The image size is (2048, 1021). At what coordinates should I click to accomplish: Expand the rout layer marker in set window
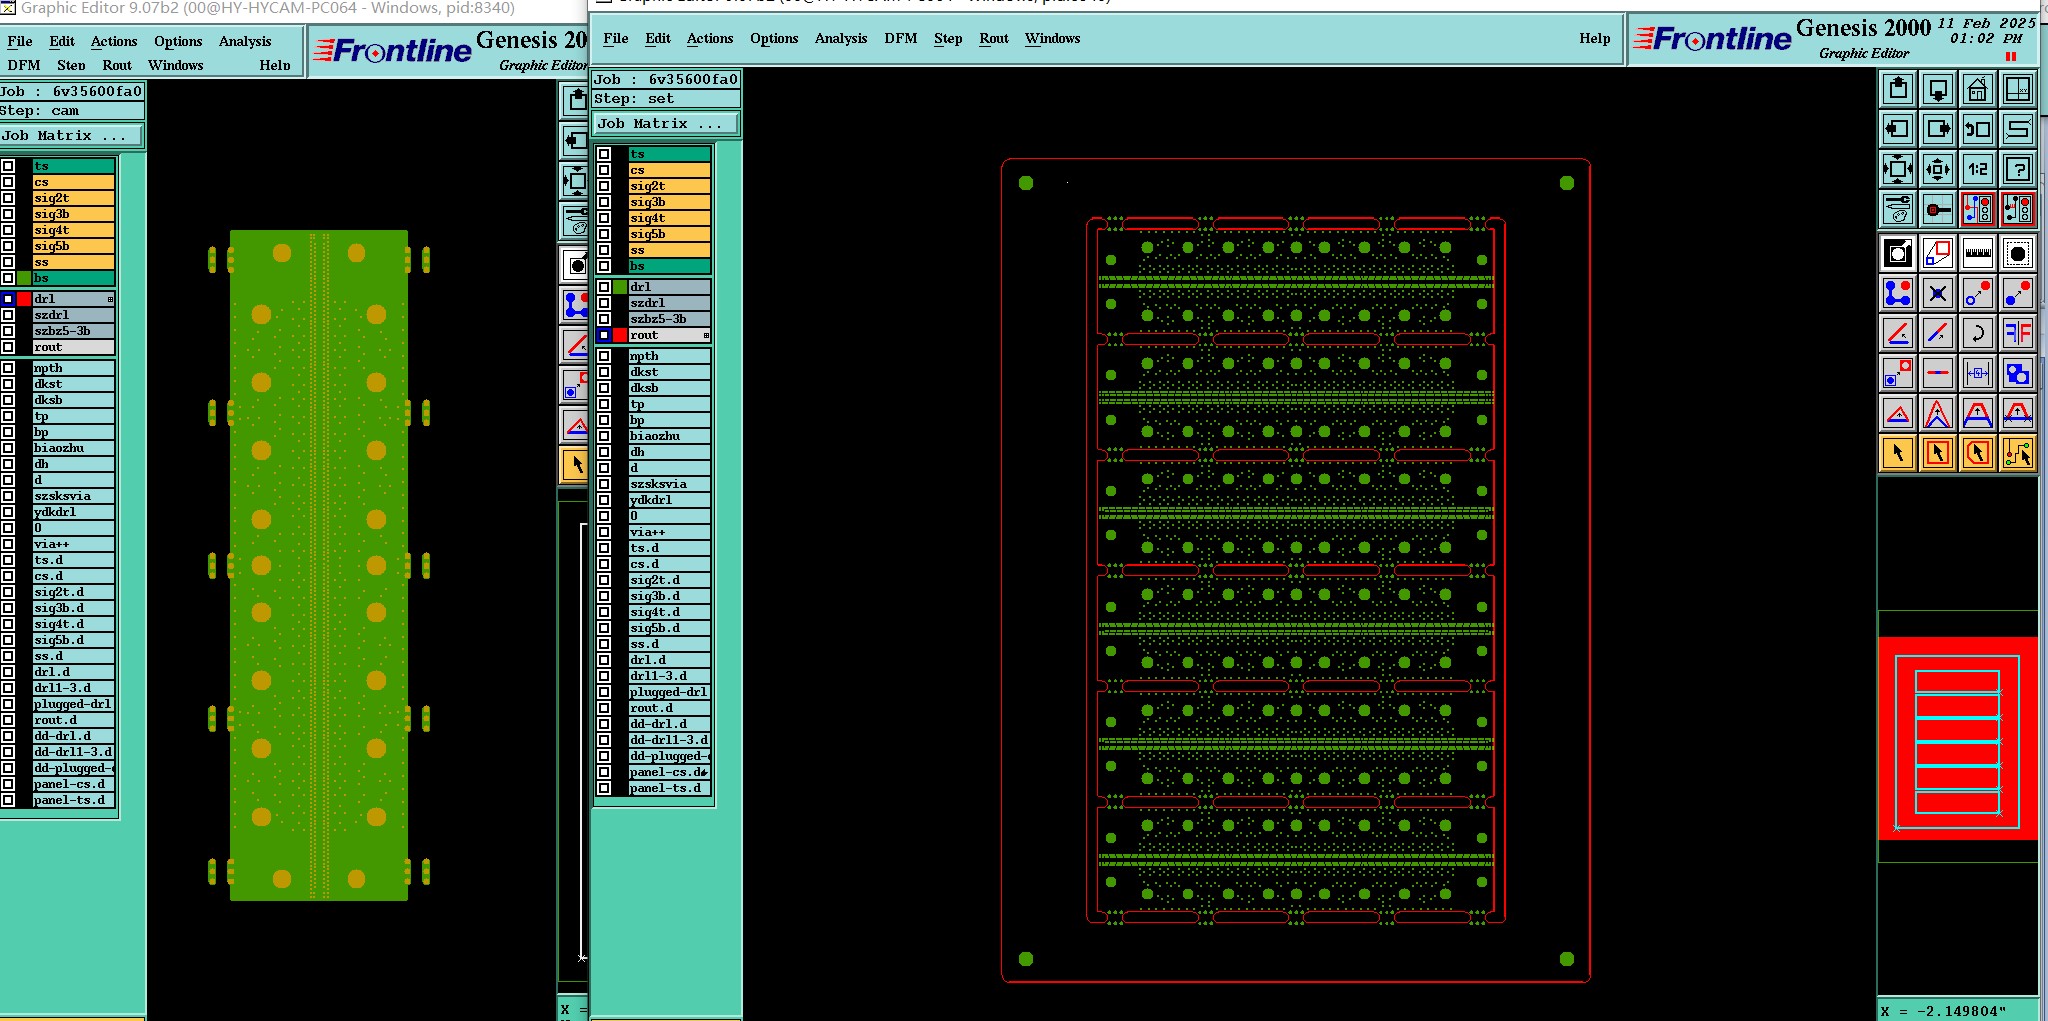coord(706,335)
